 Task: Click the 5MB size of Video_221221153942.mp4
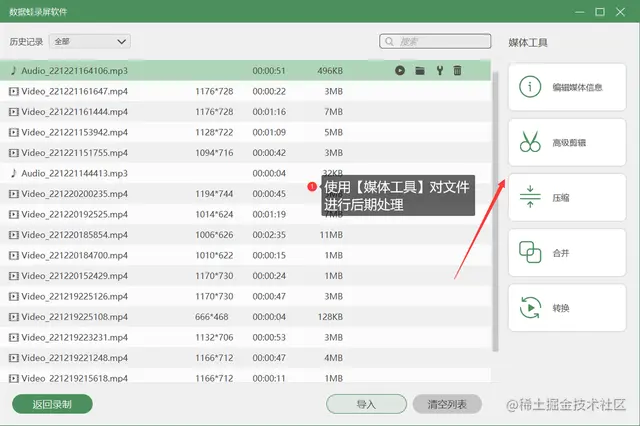coord(333,132)
